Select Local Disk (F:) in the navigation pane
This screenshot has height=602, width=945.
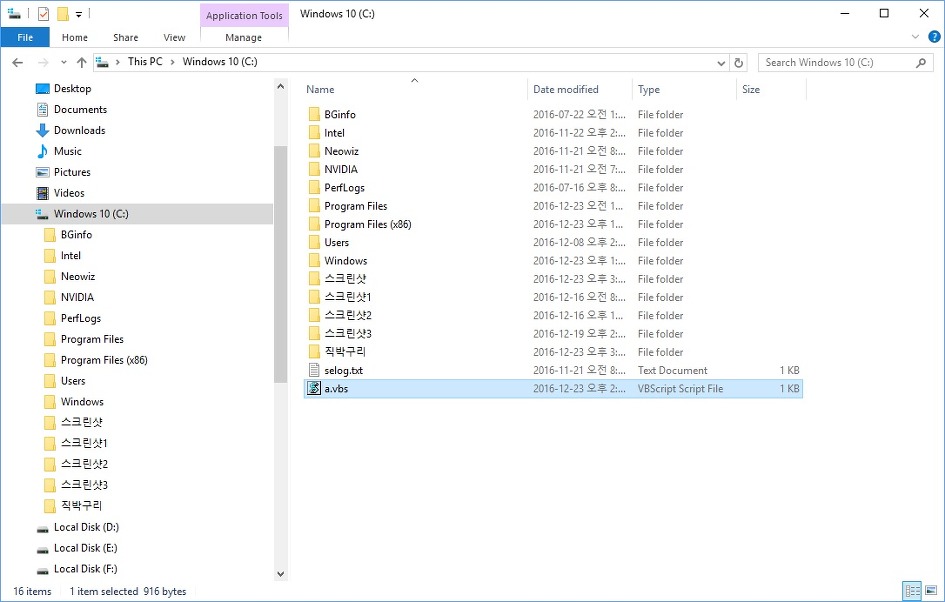point(86,569)
